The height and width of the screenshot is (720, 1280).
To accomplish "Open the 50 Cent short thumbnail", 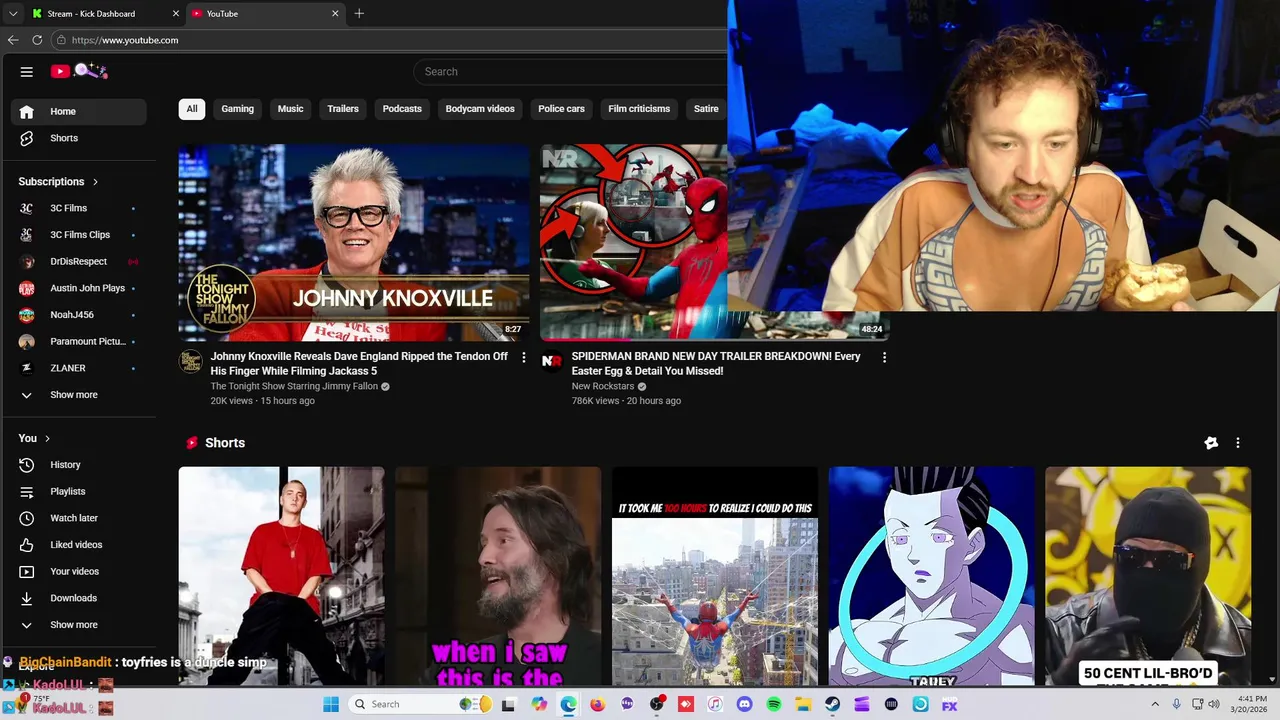I will click(x=1148, y=576).
